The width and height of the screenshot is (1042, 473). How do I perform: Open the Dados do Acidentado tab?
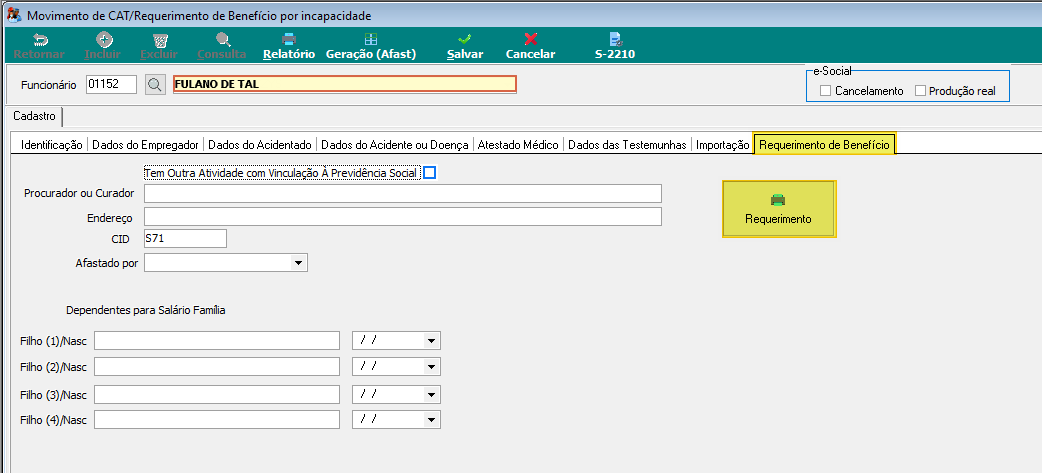point(260,144)
